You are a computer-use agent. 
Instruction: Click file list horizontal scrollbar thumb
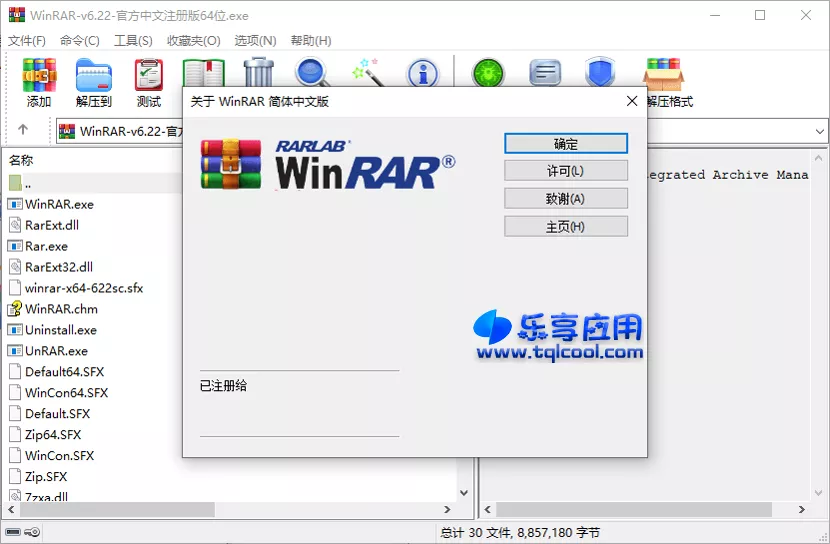(117, 510)
